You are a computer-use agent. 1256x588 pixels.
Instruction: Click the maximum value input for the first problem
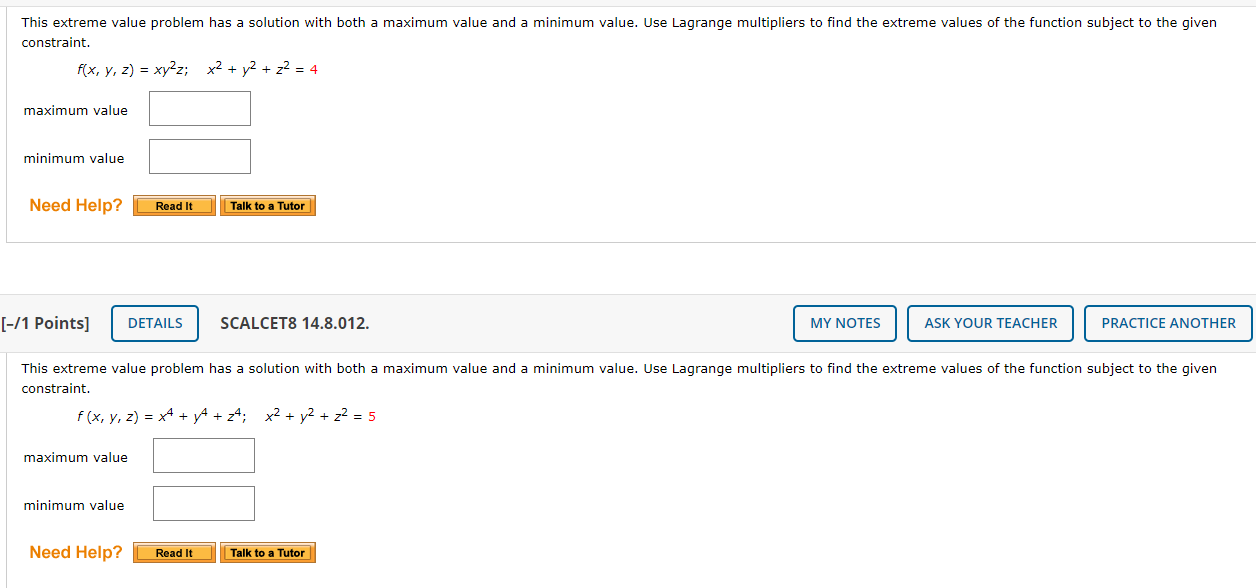point(199,108)
